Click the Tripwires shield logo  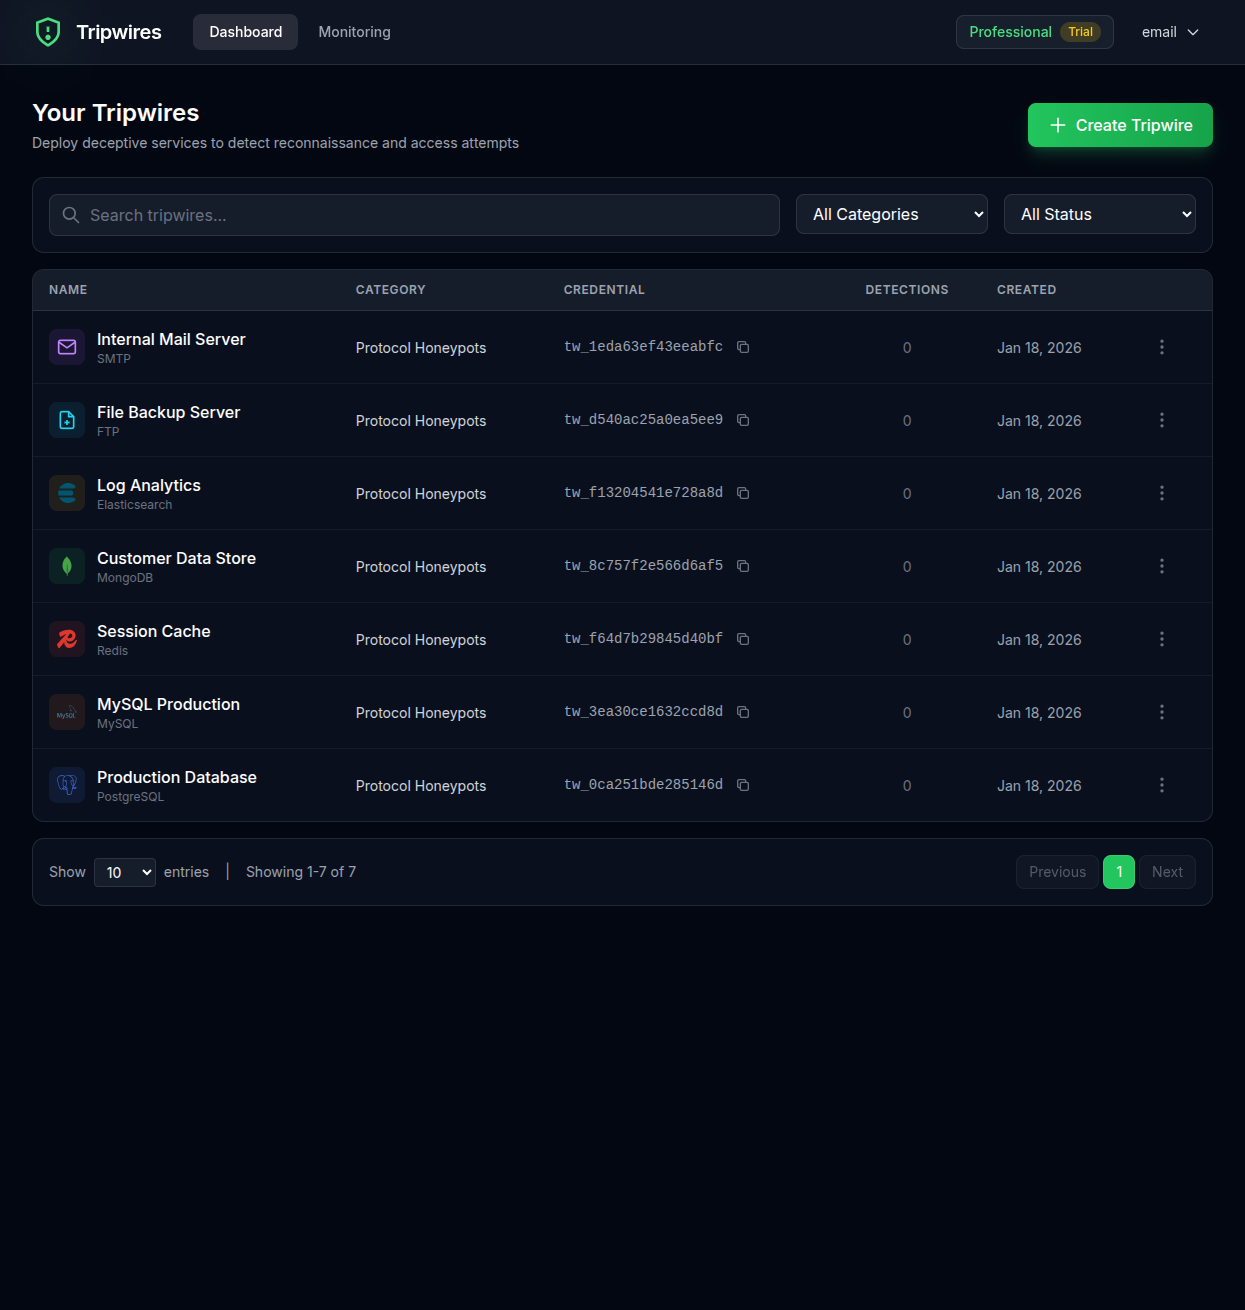pos(48,31)
